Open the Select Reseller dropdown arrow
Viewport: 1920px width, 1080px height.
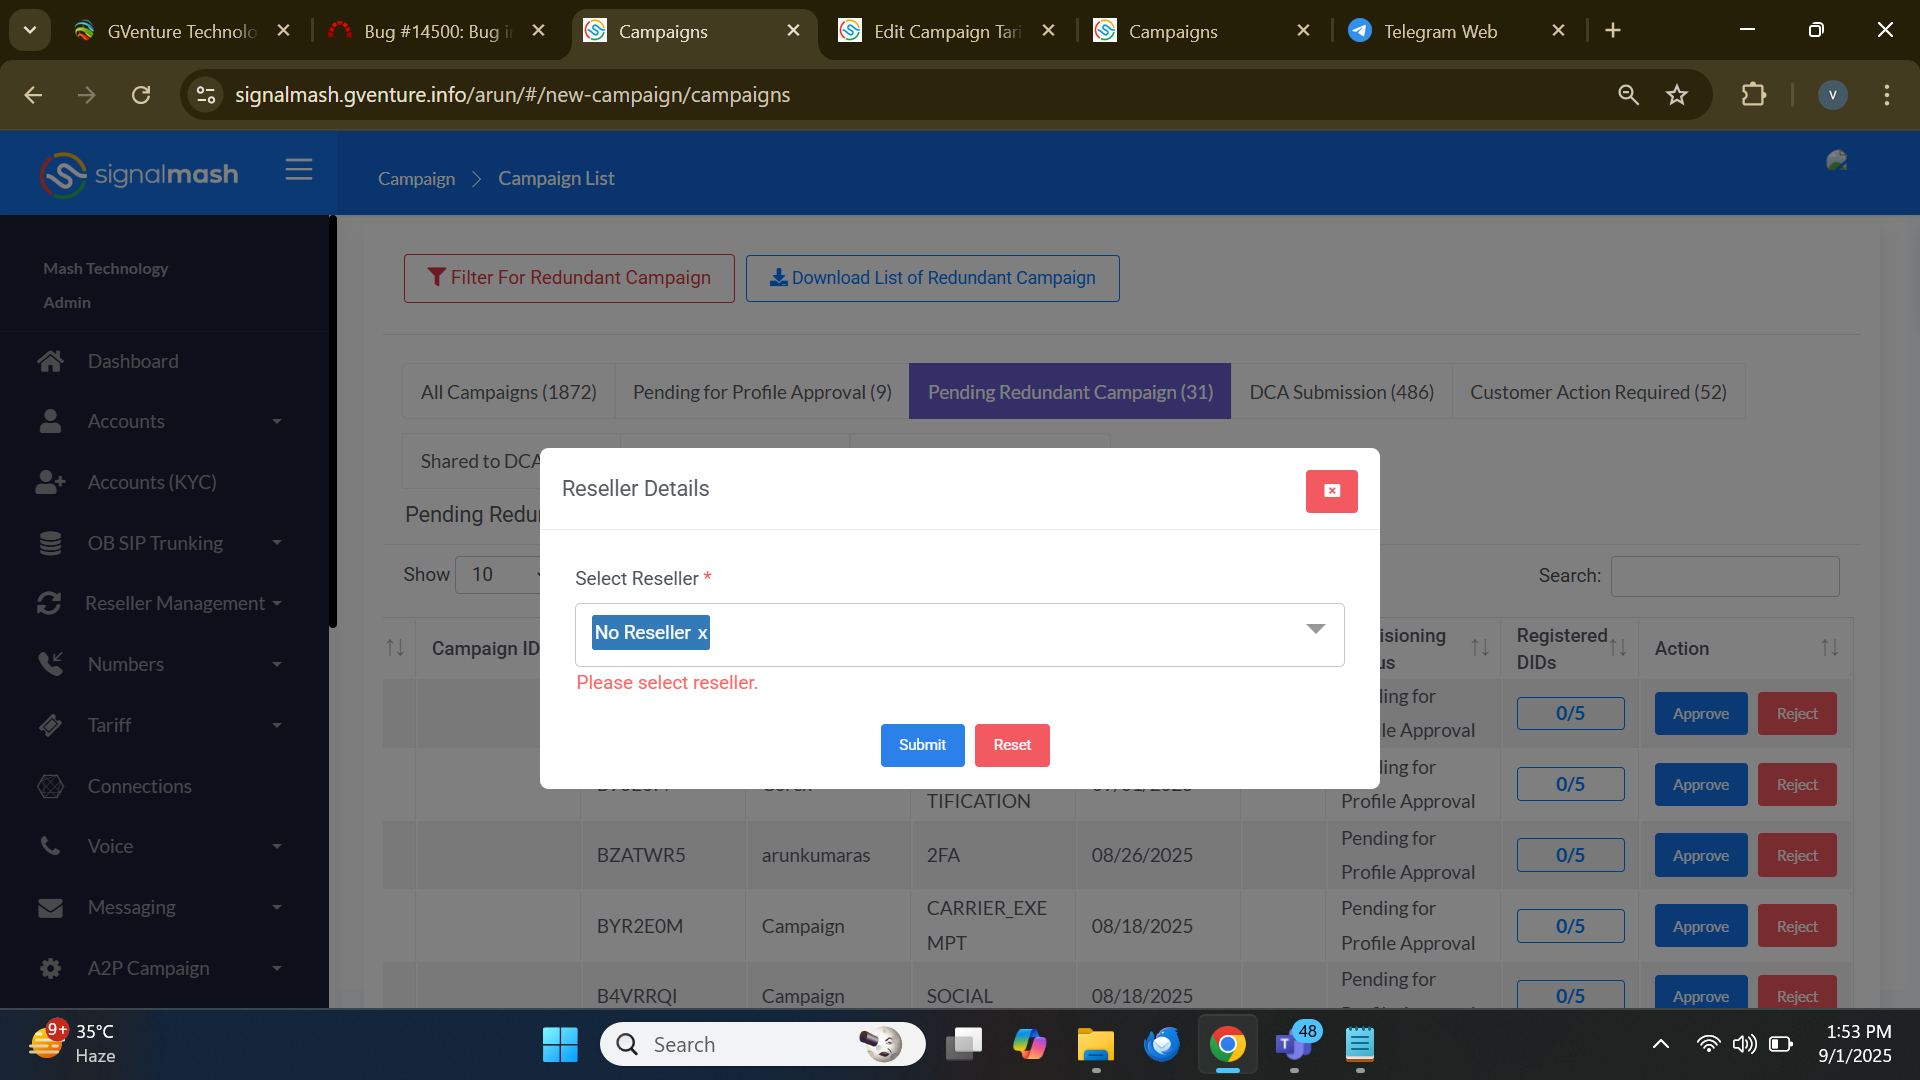click(1315, 629)
